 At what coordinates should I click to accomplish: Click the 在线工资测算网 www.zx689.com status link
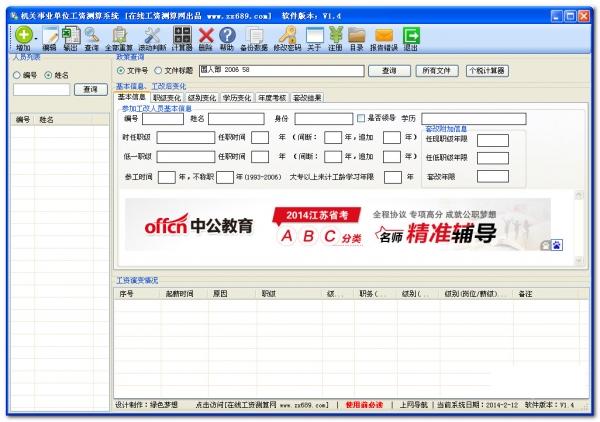point(262,405)
